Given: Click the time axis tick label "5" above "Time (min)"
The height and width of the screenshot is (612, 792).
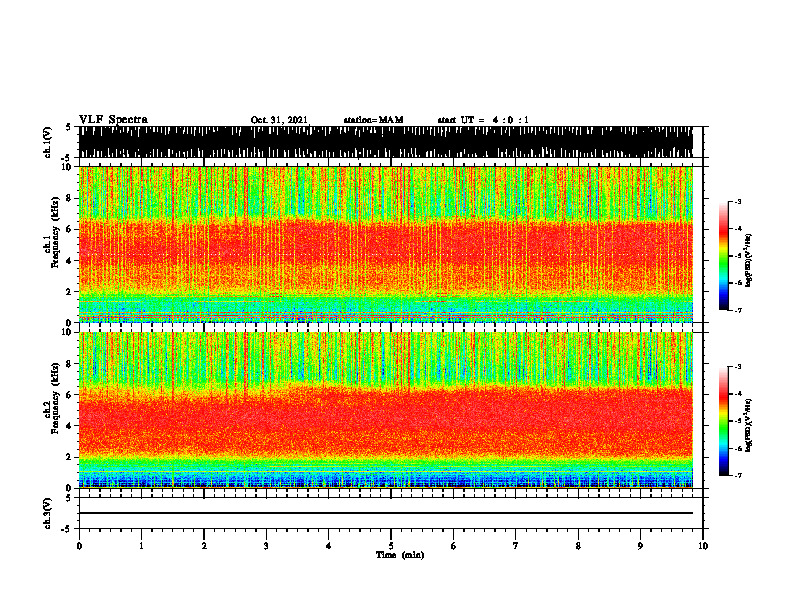Looking at the screenshot, I should 391,546.
